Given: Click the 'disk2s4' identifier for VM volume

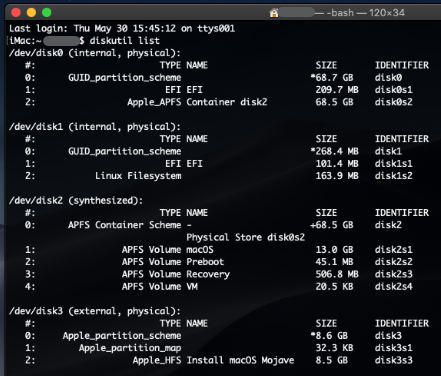Looking at the screenshot, I should [x=394, y=286].
